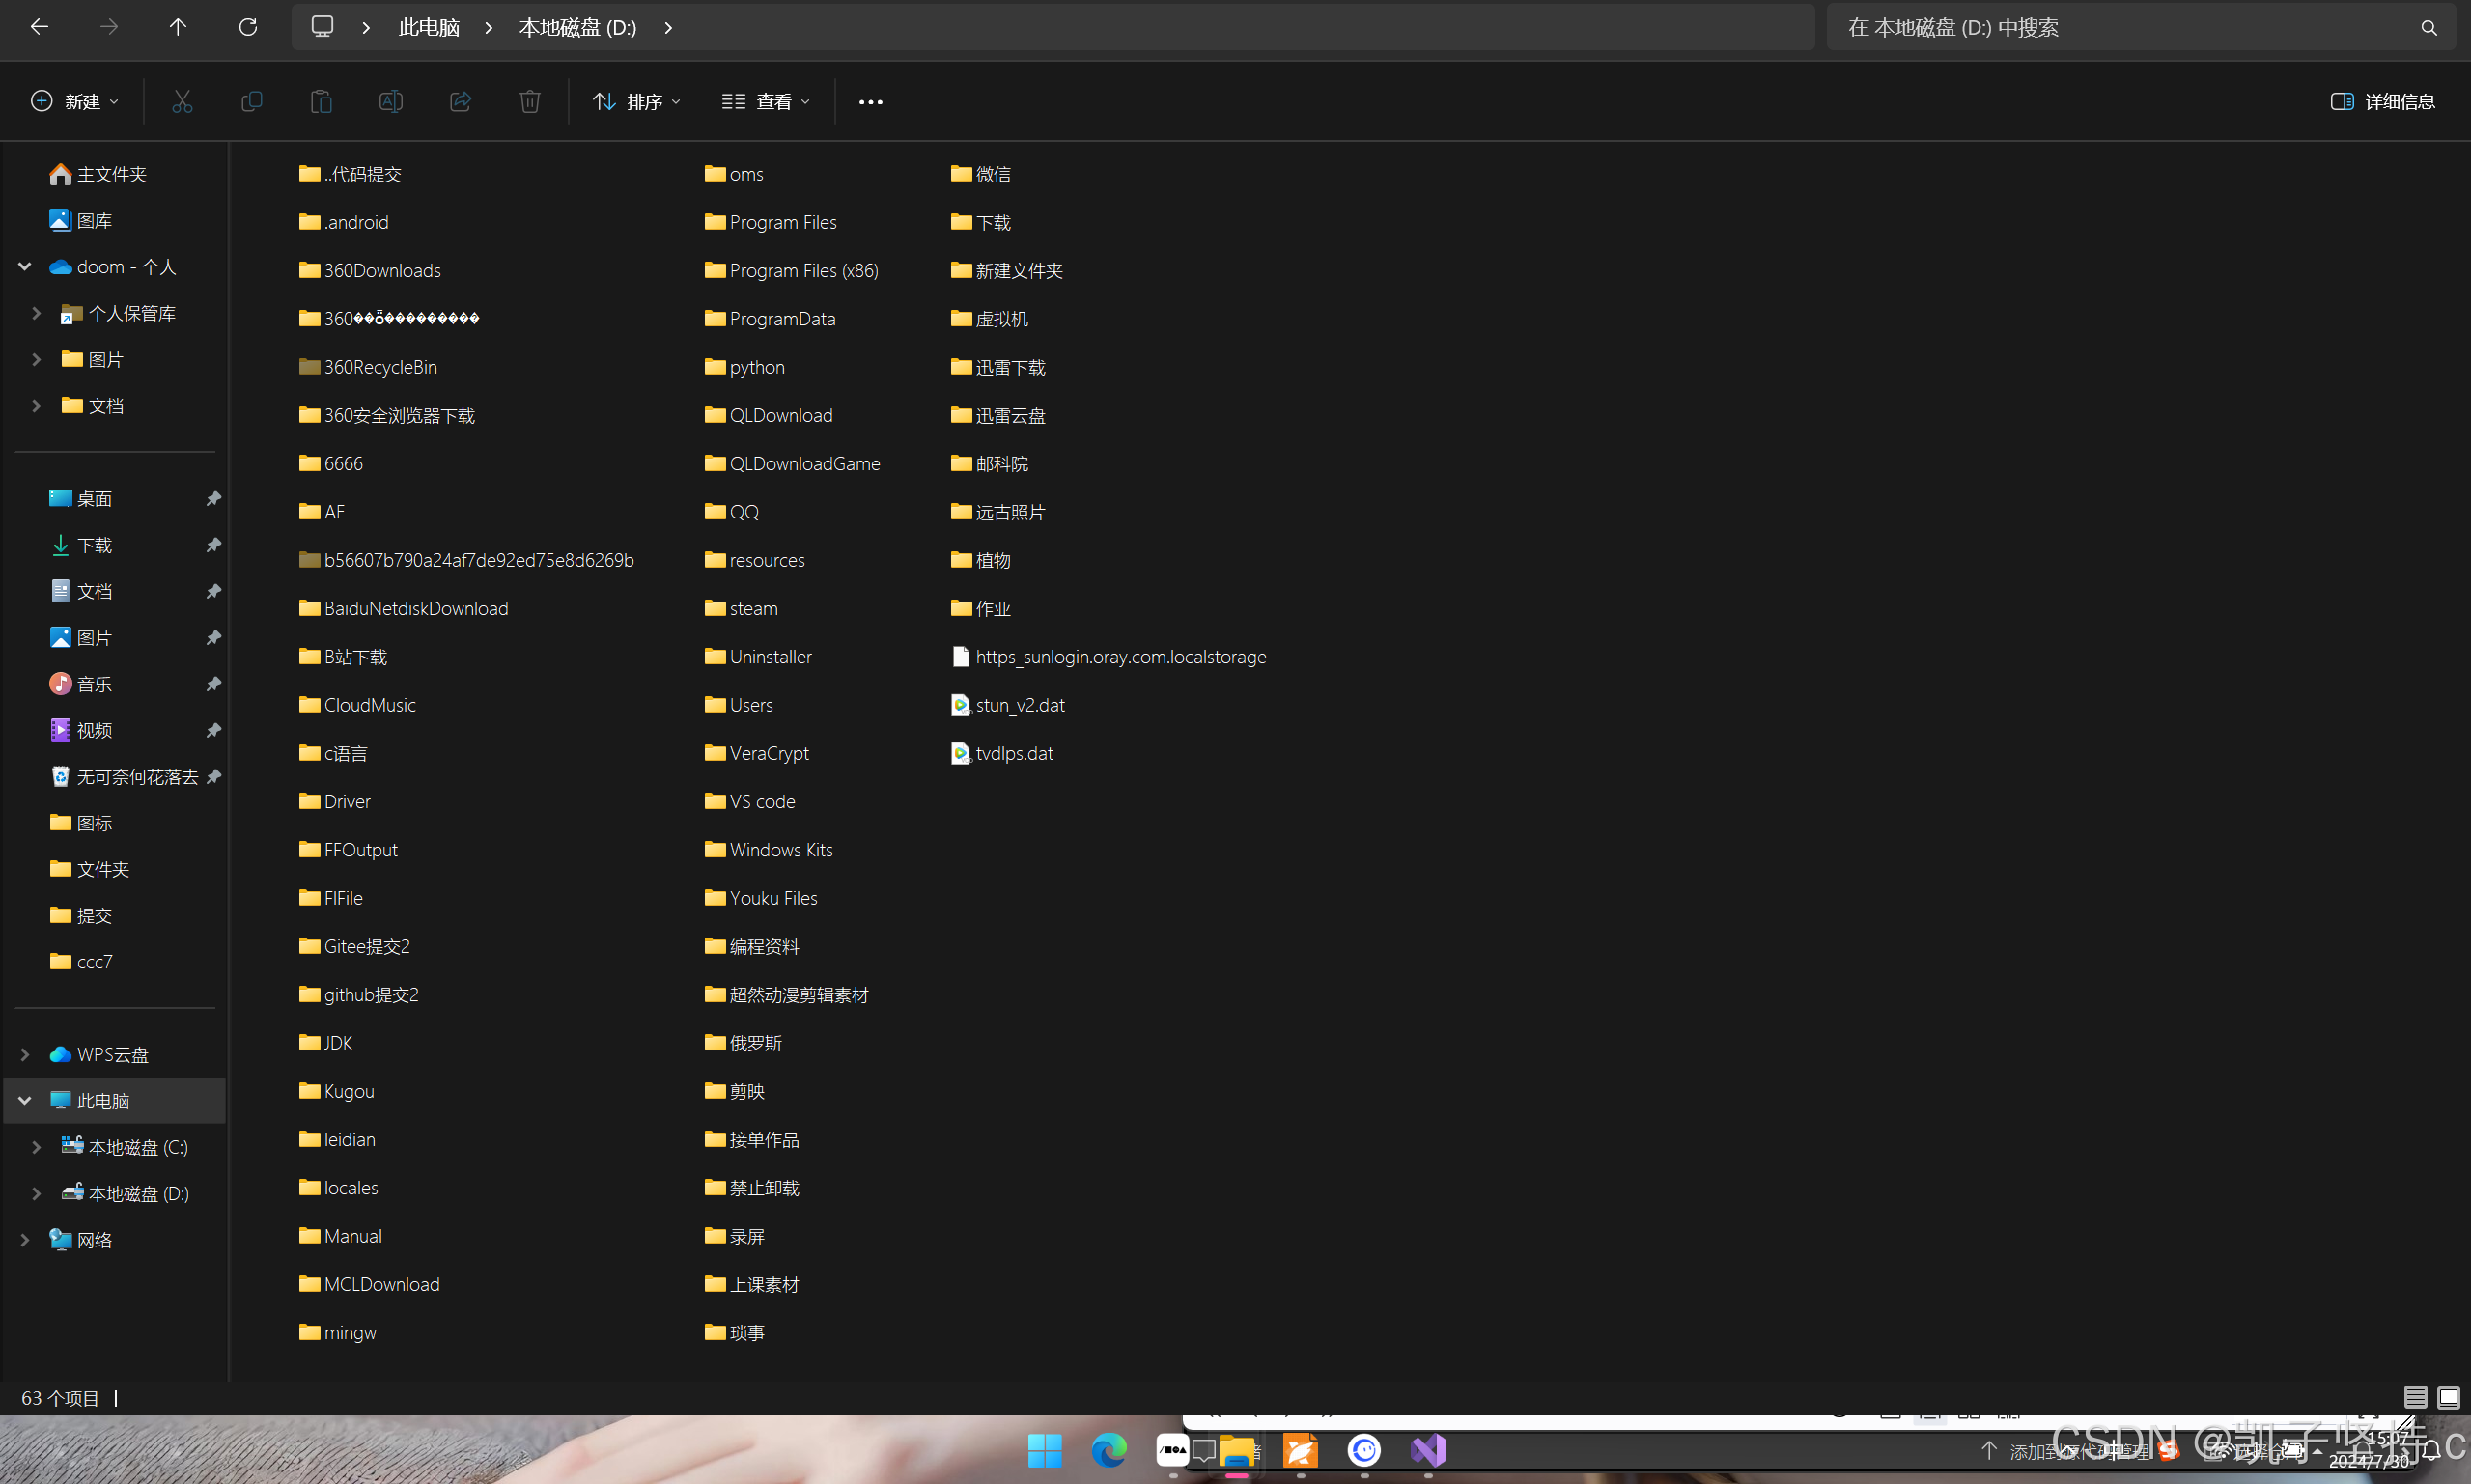2471x1484 pixels.
Task: Toggle the 详细信息 details pane
Action: click(2382, 101)
